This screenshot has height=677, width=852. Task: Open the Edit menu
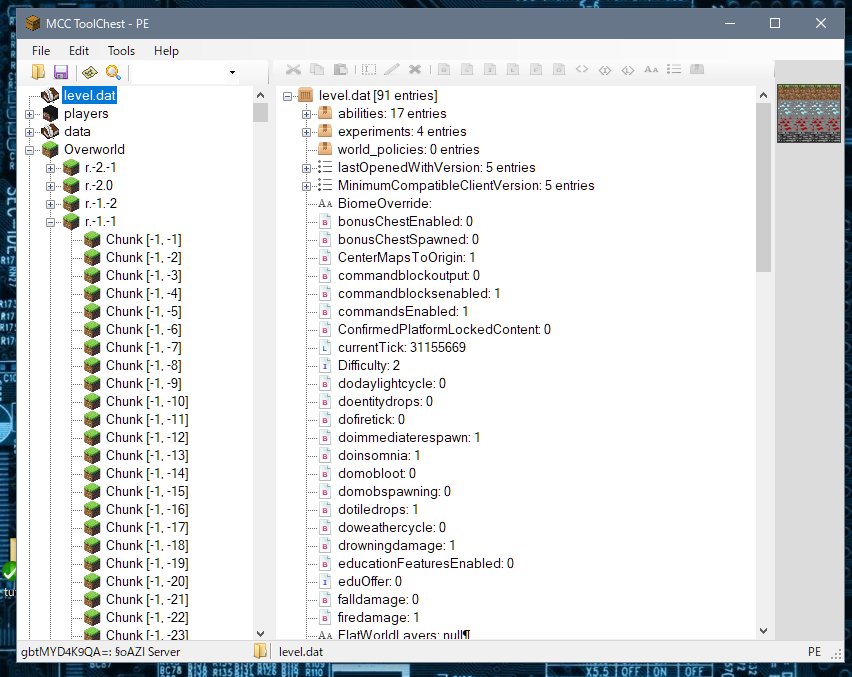[79, 51]
